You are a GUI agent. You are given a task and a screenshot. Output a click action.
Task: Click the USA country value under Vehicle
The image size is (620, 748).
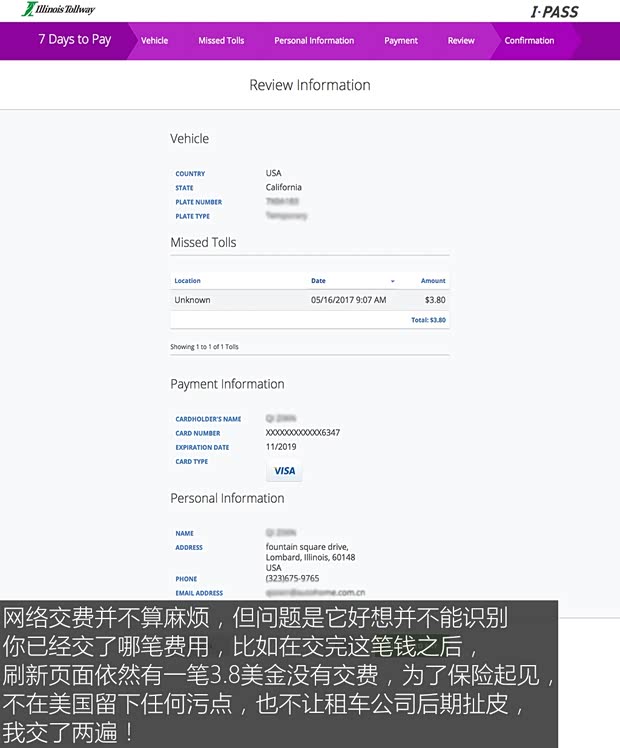point(274,173)
